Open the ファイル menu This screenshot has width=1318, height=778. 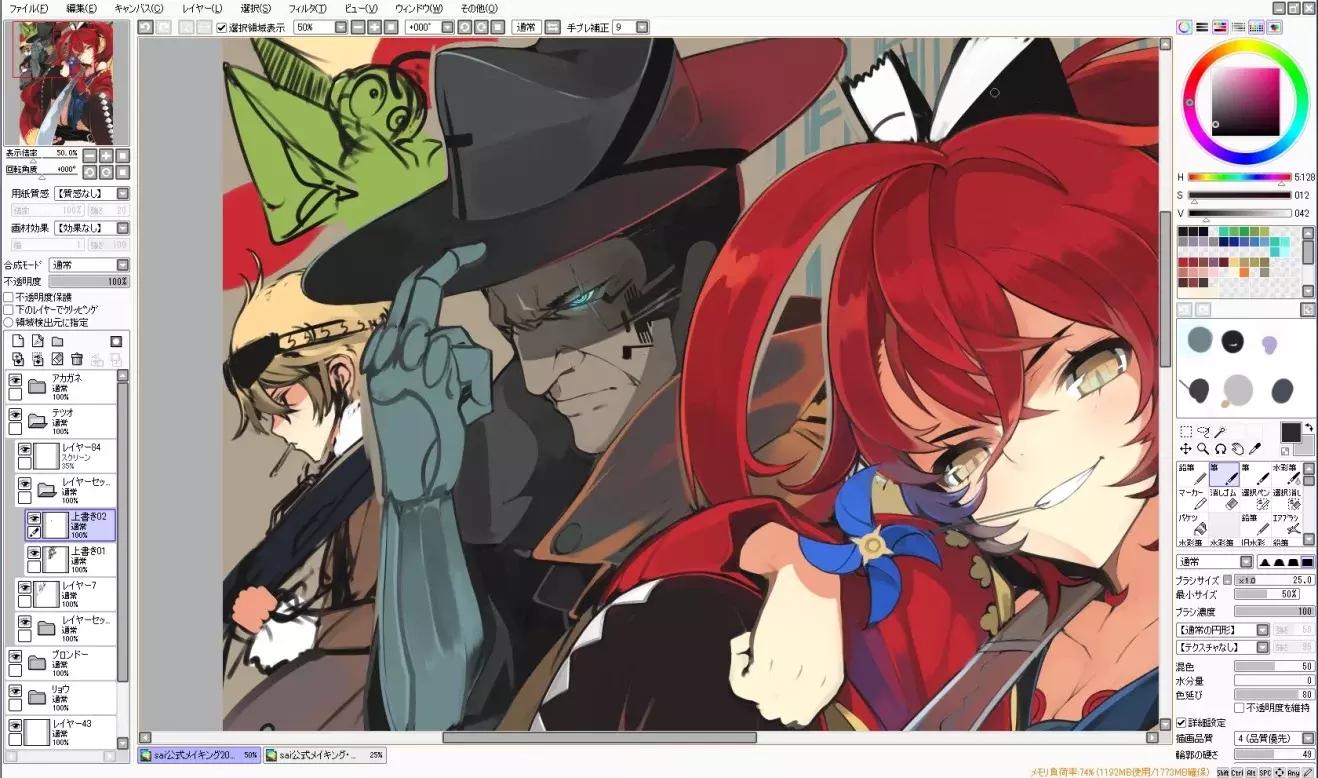click(28, 8)
